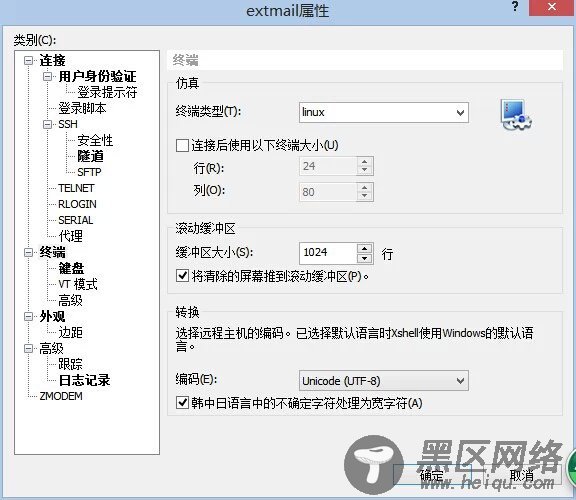The image size is (576, 500).
Task: Click the 行 rows up arrow
Action: point(364,162)
